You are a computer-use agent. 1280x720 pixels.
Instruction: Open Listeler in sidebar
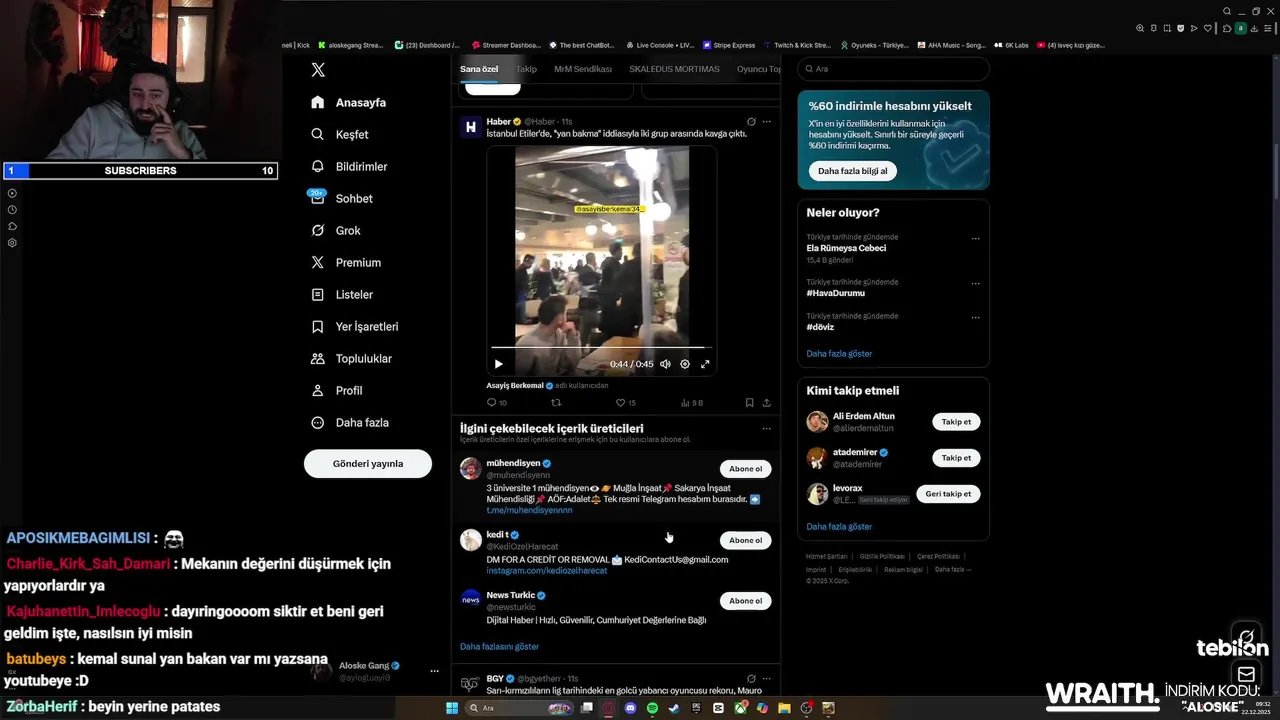point(341,294)
